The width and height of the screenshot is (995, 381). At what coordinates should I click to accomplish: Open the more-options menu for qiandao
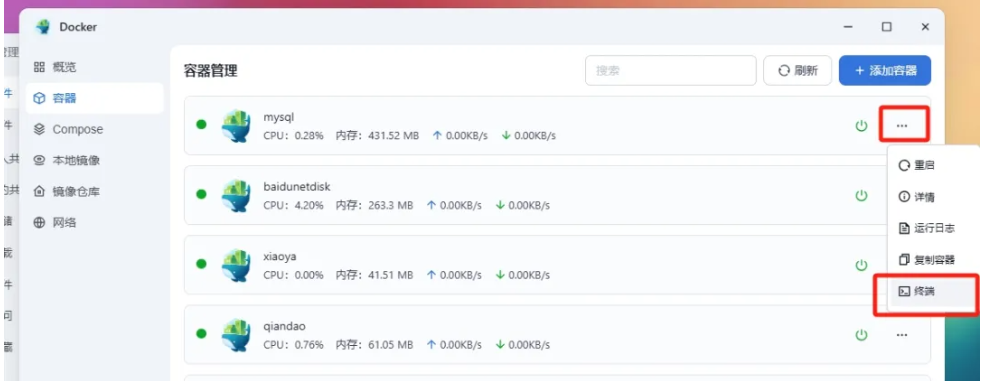click(x=902, y=335)
